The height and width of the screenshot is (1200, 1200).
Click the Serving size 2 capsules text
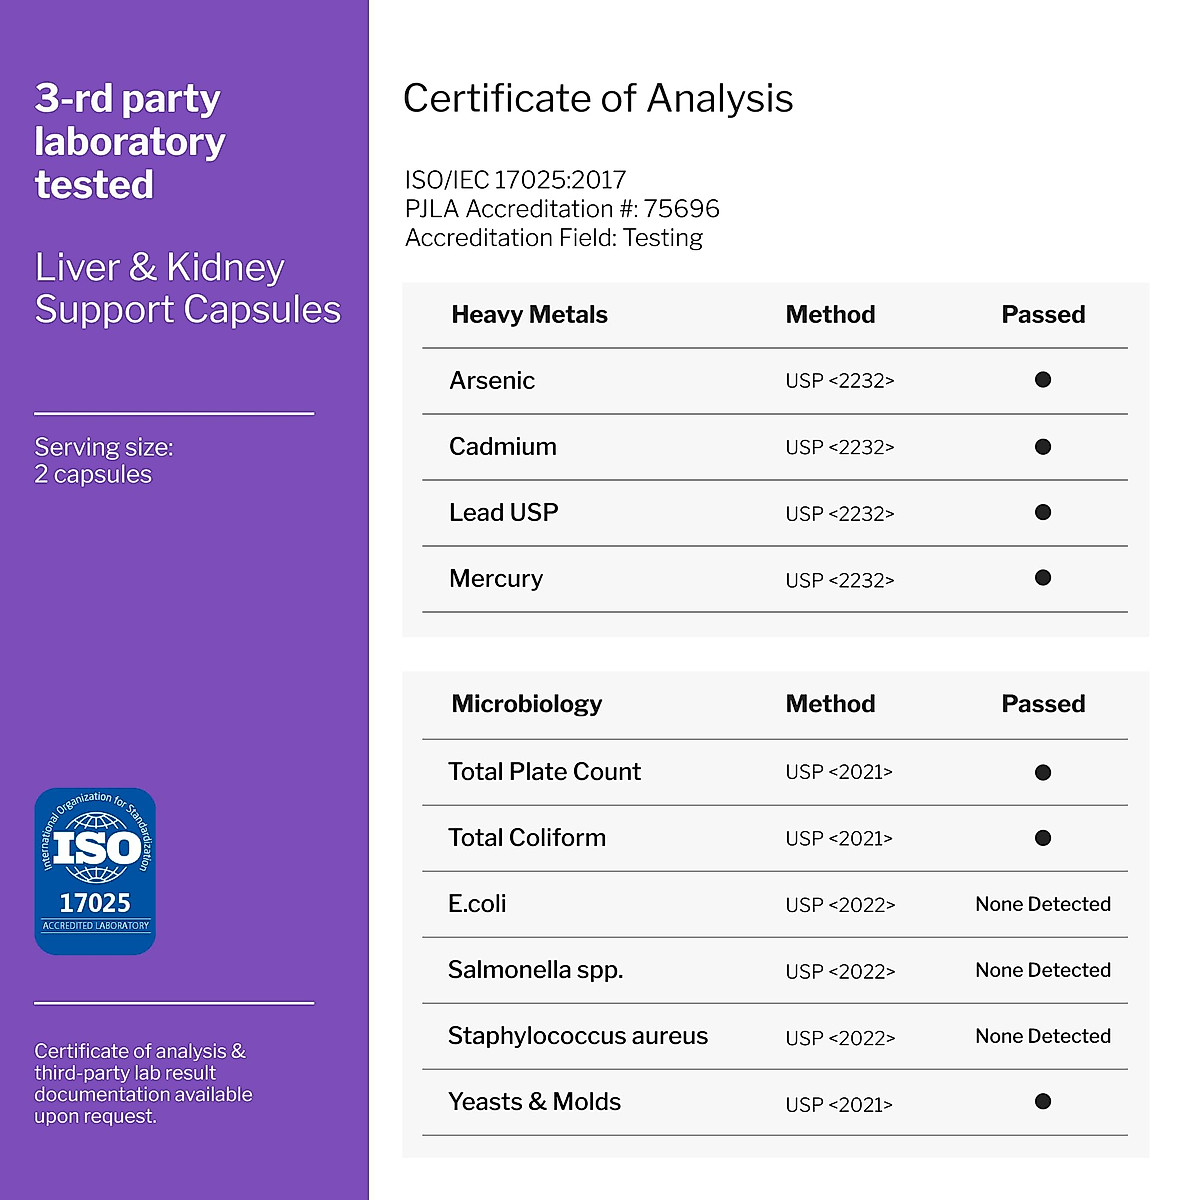pyautogui.click(x=104, y=461)
